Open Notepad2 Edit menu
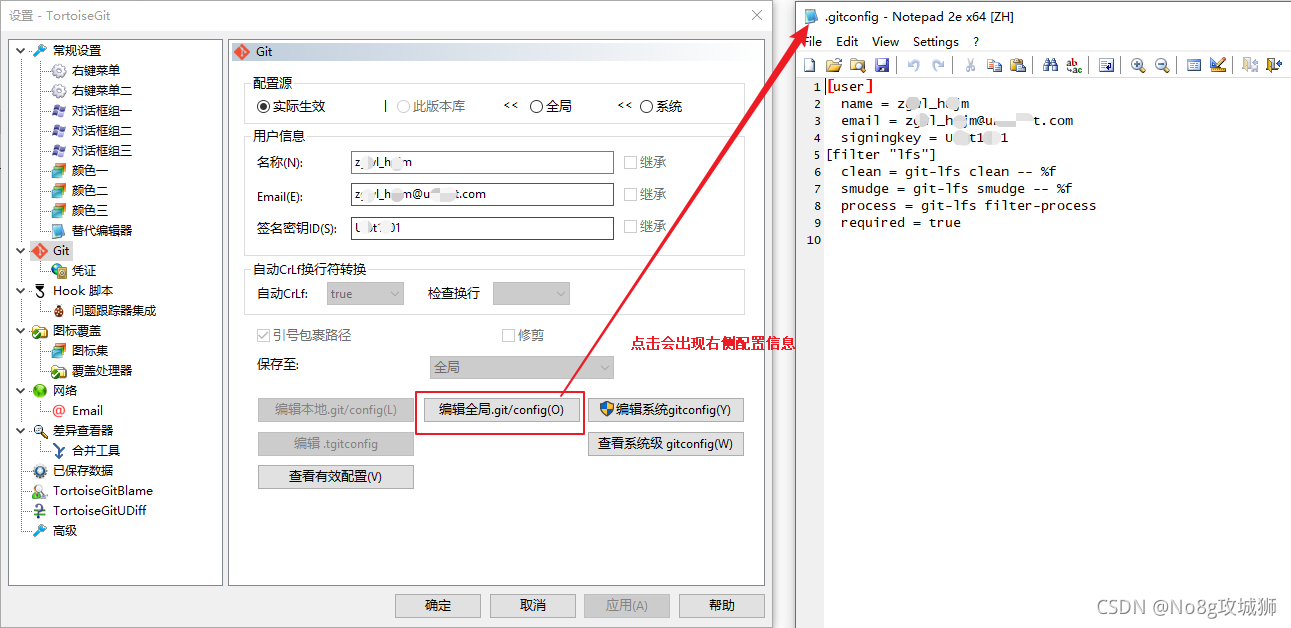Screen dimensions: 1291x628 click(847, 41)
